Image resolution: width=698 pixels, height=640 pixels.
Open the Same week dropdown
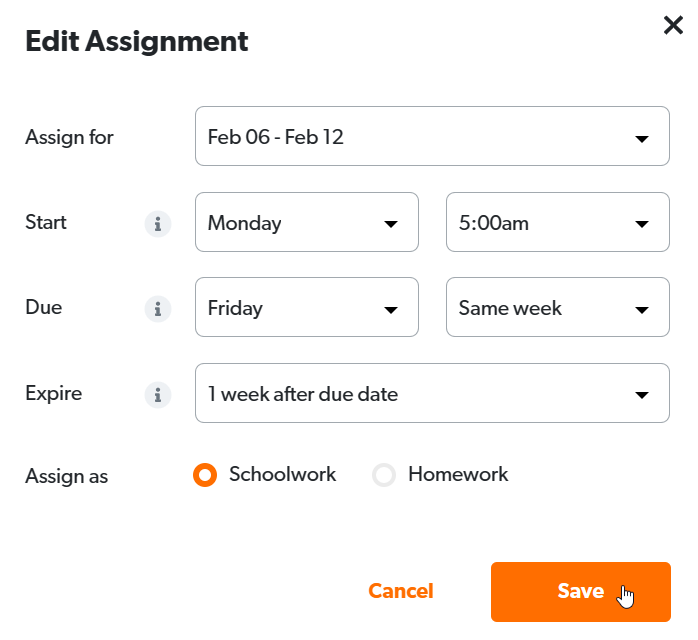pyautogui.click(x=557, y=308)
